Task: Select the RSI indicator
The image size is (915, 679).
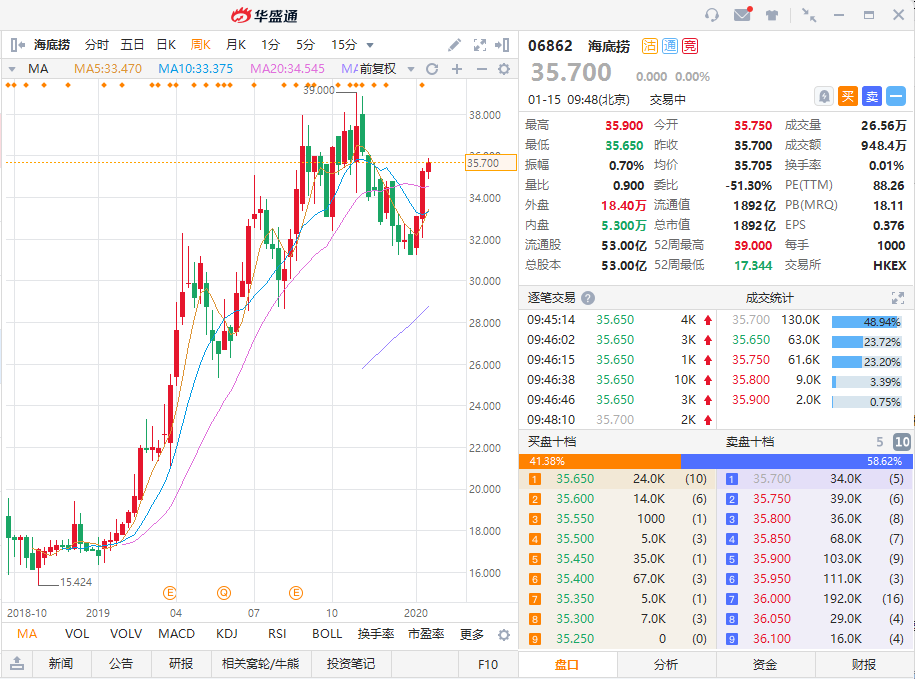Action: tap(277, 634)
